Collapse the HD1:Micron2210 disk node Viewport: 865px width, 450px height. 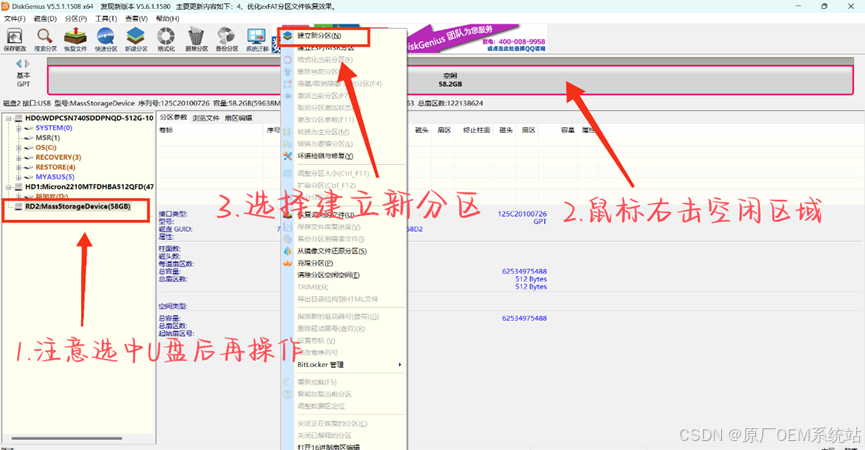pos(9,187)
